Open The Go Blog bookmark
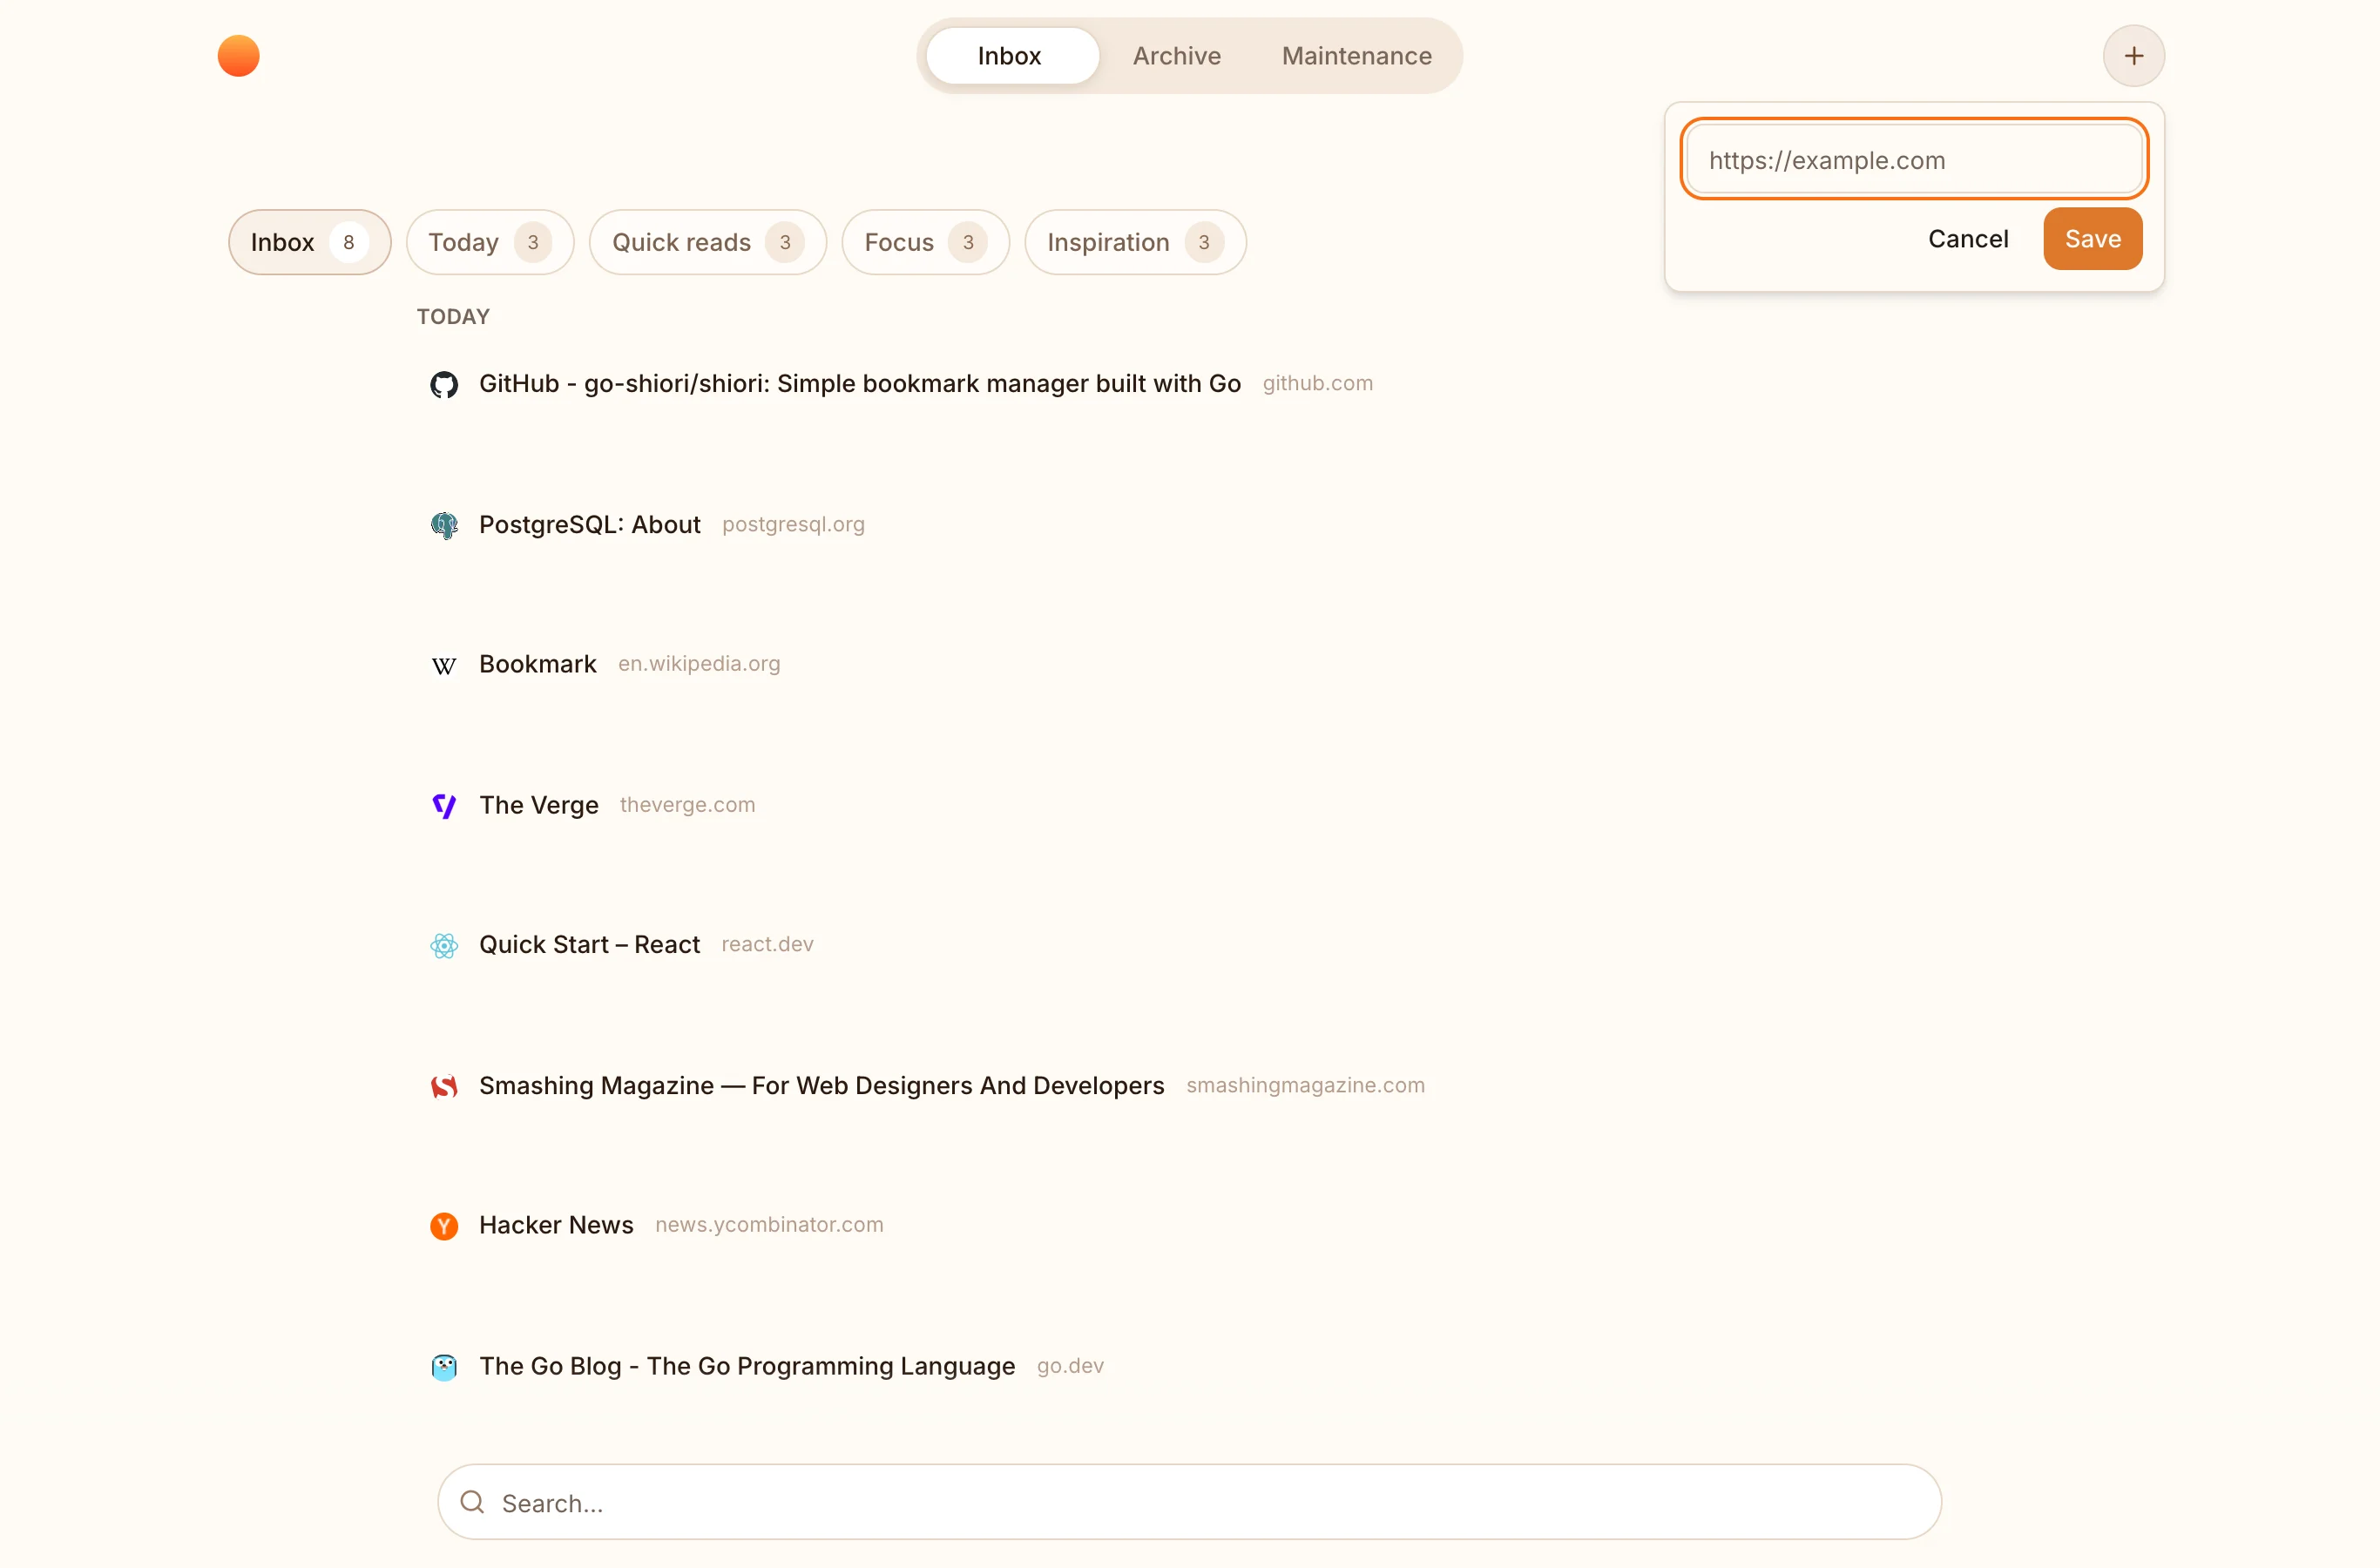The height and width of the screenshot is (1568, 2380). [x=746, y=1366]
